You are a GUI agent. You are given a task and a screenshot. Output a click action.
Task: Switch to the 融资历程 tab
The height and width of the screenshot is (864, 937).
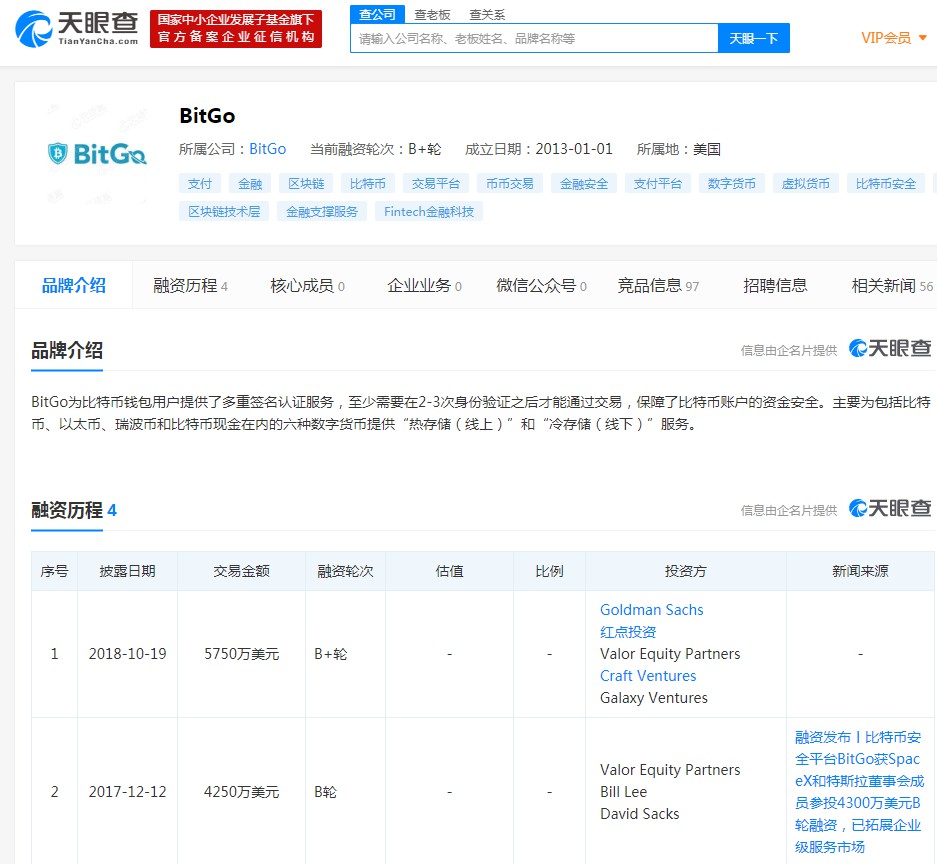click(x=190, y=286)
